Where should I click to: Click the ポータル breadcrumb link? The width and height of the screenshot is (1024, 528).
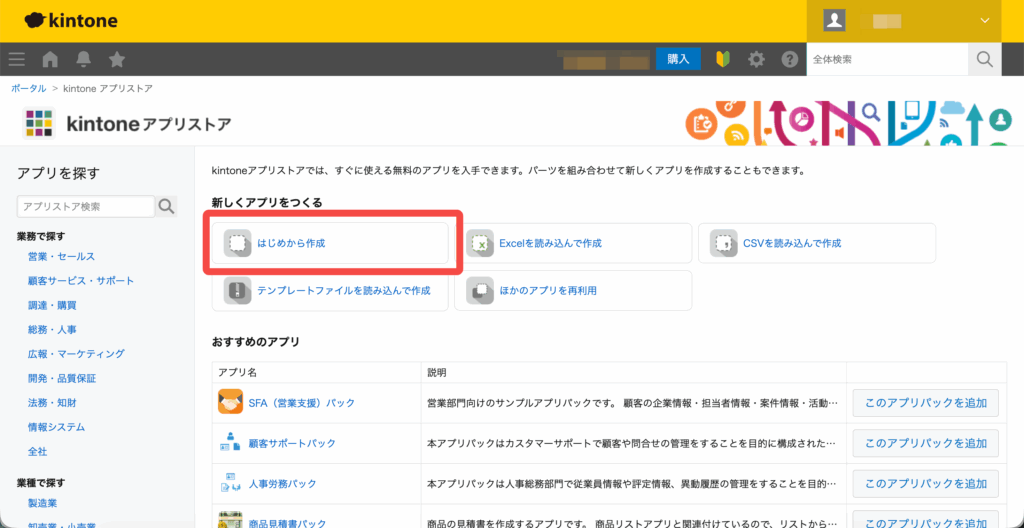[28, 89]
